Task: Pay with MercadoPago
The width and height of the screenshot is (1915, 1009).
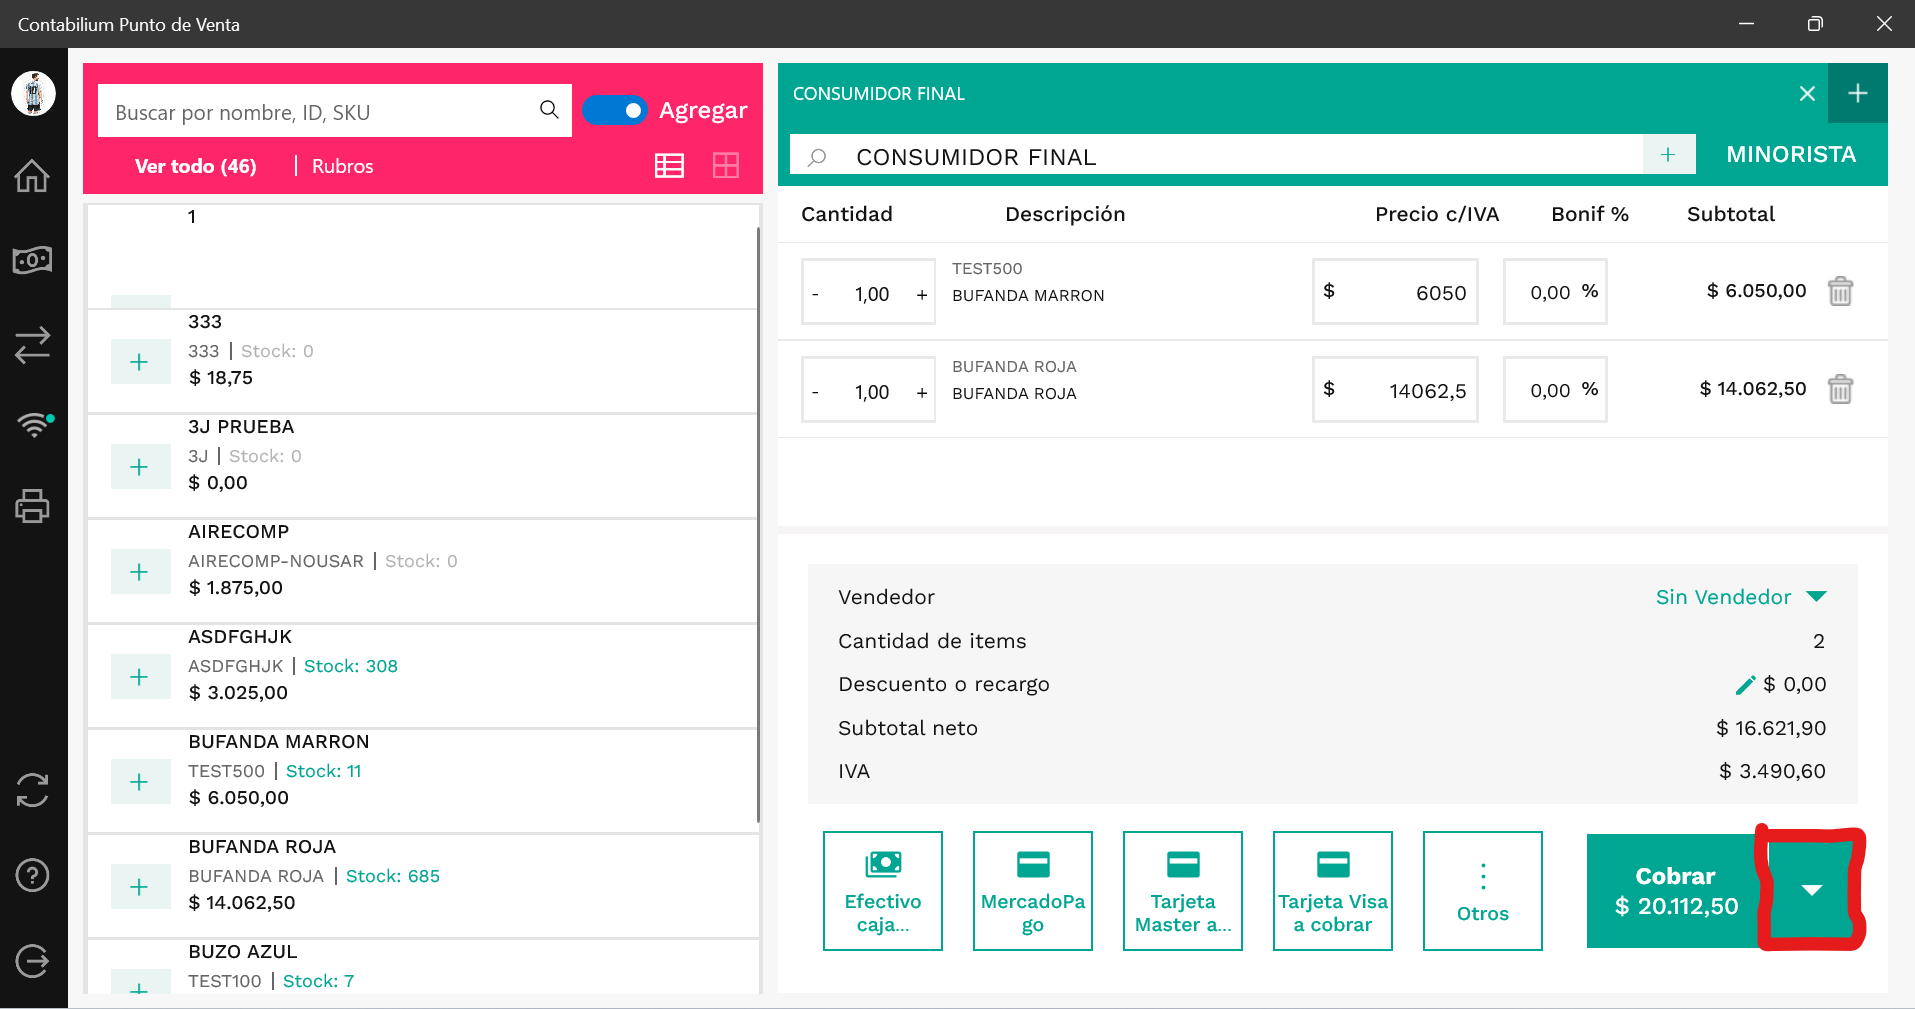Action: [1033, 891]
